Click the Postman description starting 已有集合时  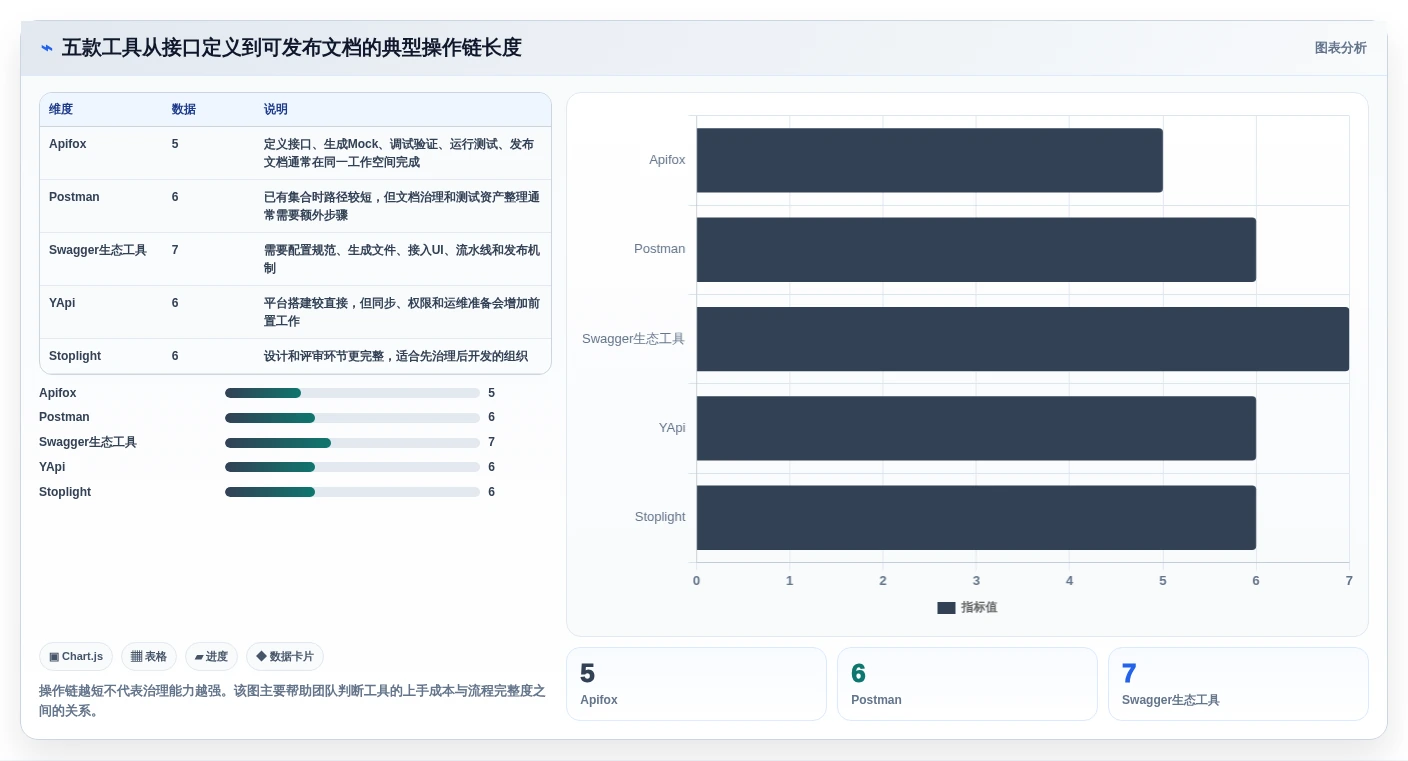[x=402, y=206]
